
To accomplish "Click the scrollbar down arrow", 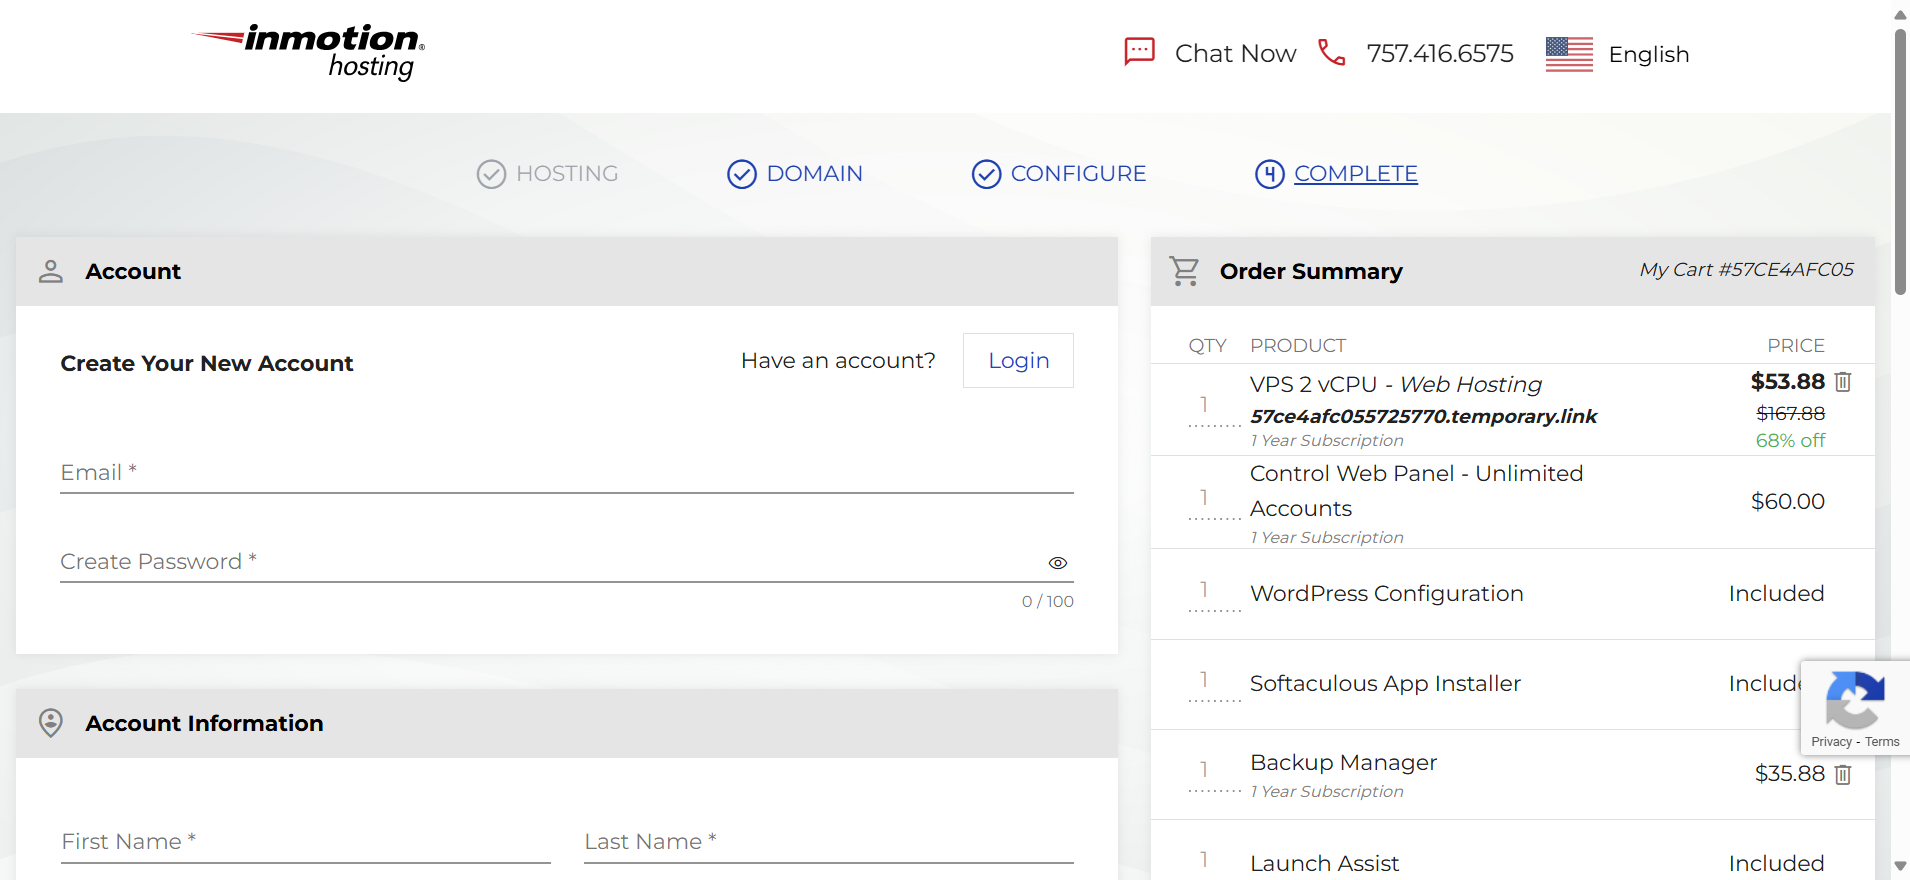I will click(x=1900, y=866).
